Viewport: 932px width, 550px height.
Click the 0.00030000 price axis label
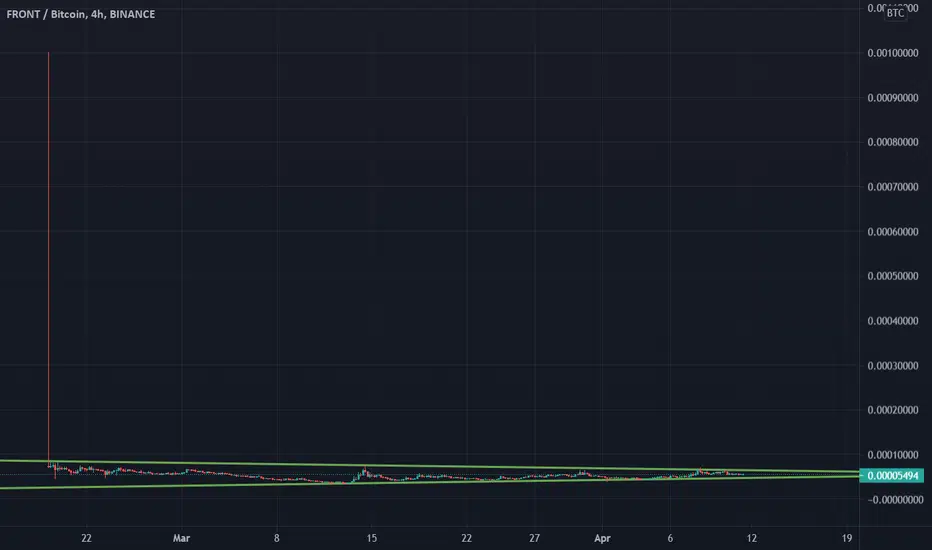pos(893,366)
